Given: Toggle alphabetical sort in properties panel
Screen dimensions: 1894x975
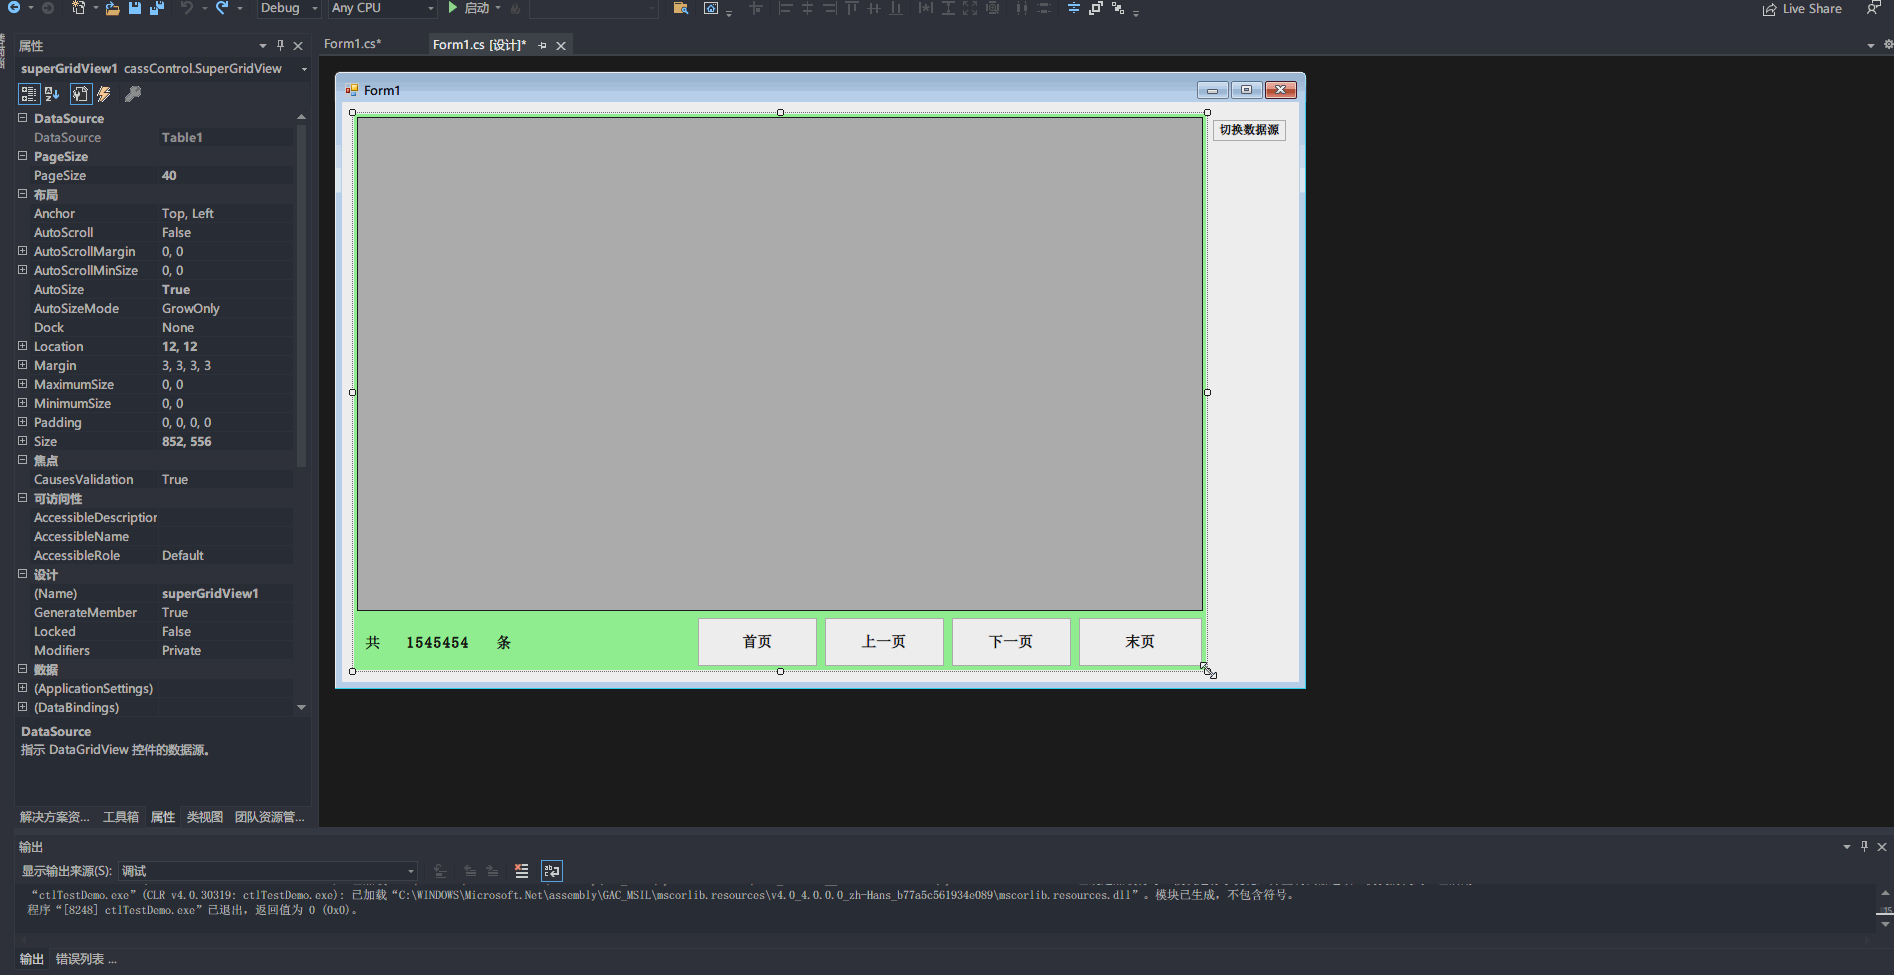Looking at the screenshot, I should [x=53, y=94].
